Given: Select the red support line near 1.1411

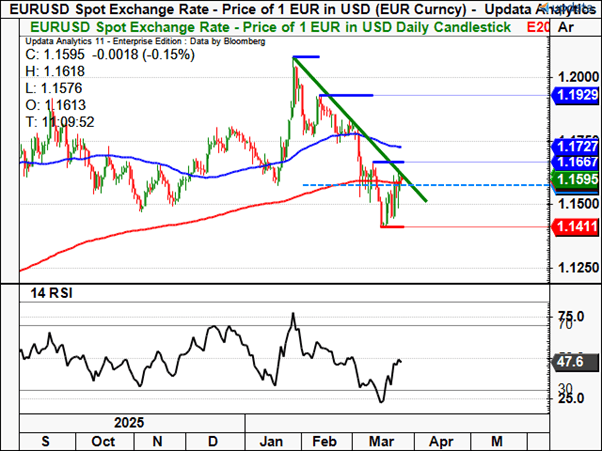Looking at the screenshot, I should click(392, 227).
